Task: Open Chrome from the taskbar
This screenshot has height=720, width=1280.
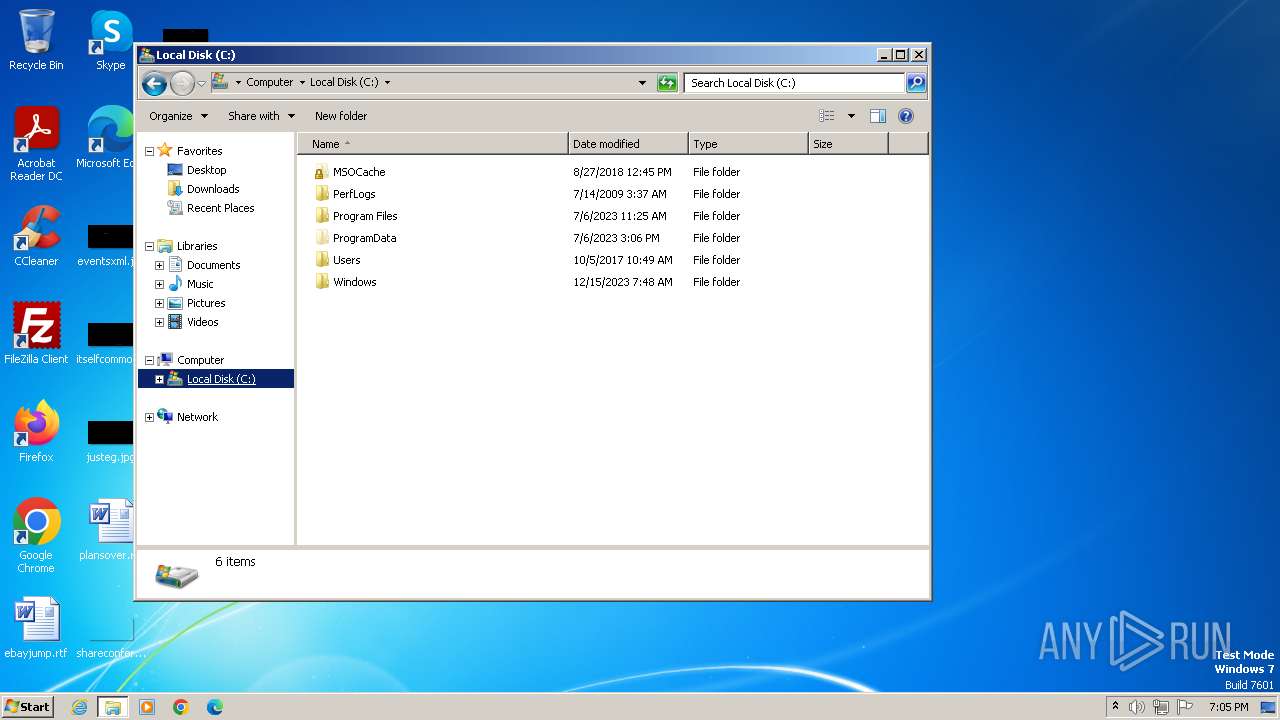Action: tap(181, 707)
